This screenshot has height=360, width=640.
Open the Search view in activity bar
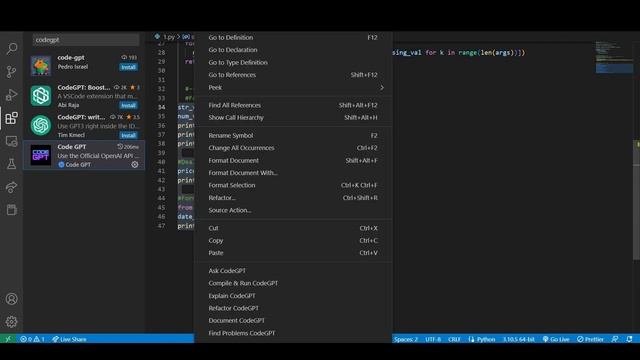tap(11, 49)
